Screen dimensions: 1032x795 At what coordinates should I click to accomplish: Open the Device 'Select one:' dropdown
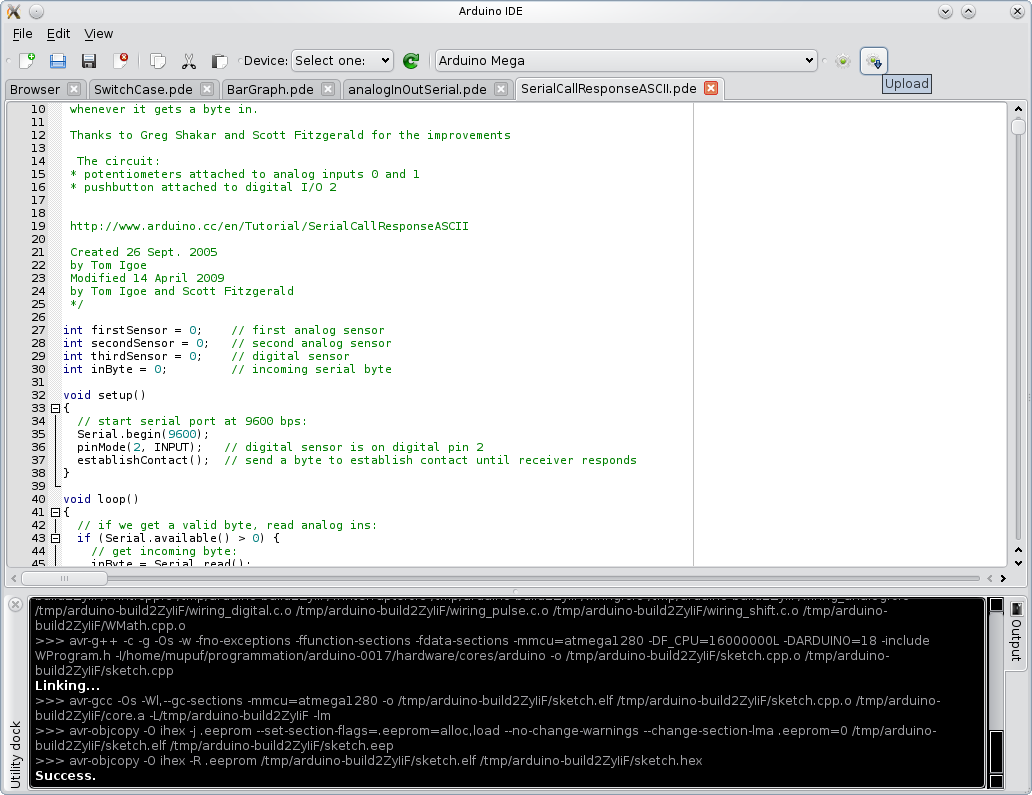point(342,61)
